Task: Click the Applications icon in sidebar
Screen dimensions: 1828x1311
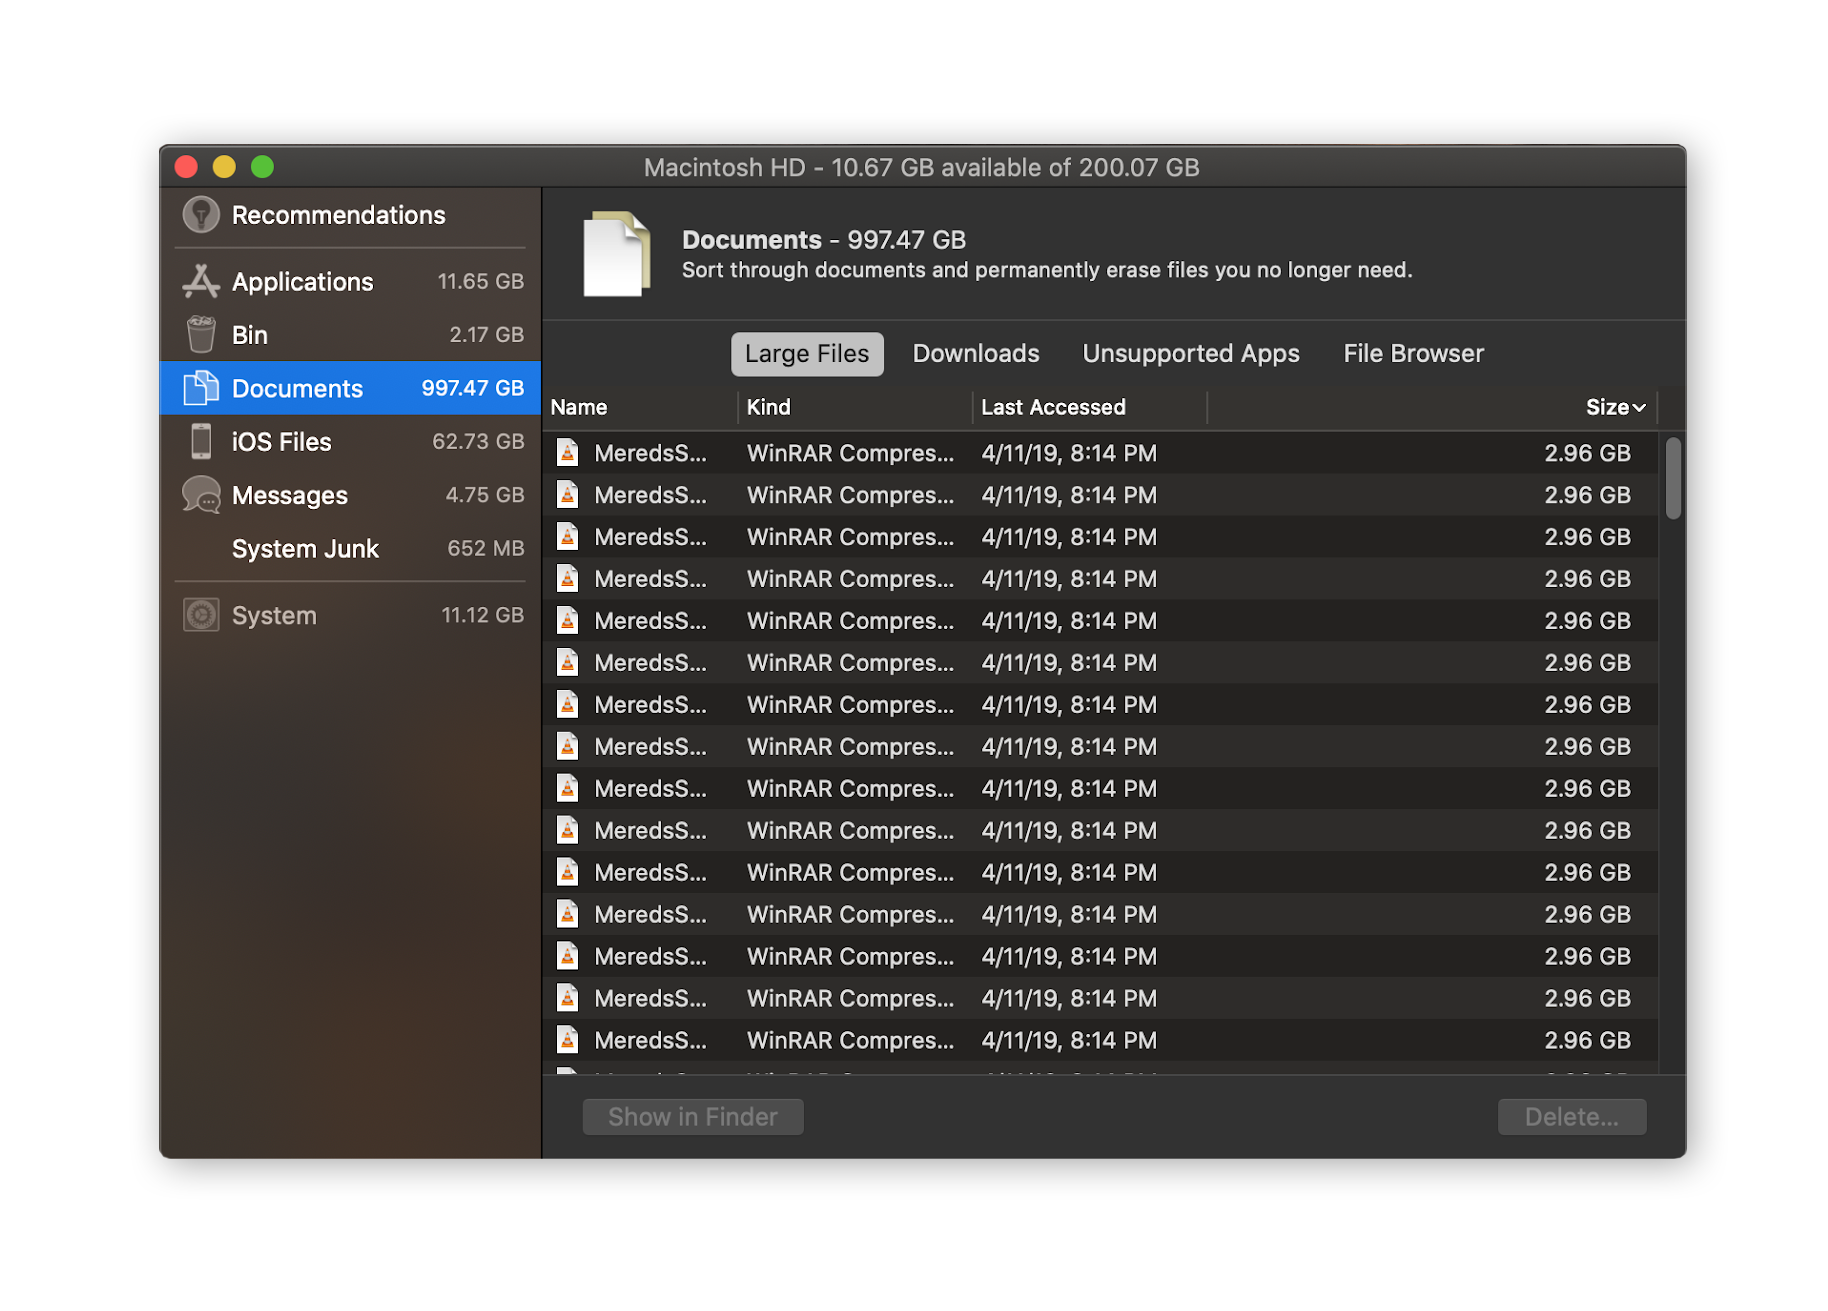Action: (201, 282)
